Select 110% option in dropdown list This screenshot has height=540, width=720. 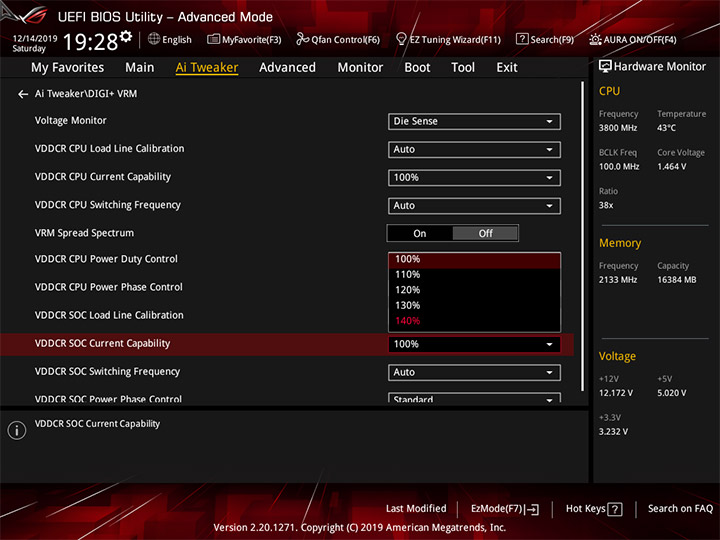tap(474, 275)
